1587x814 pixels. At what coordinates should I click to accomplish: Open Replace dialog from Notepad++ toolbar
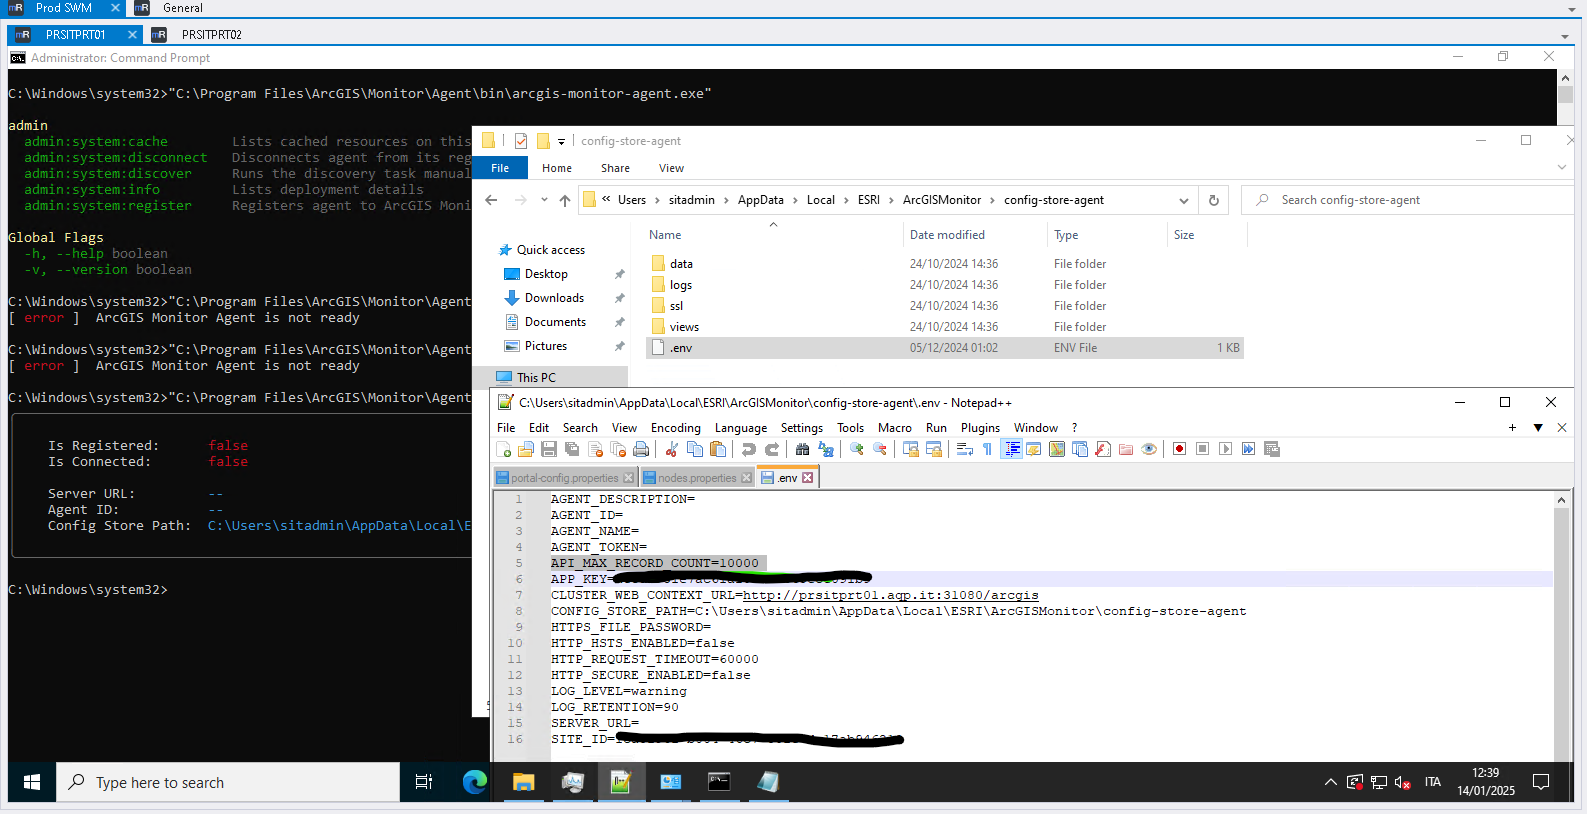tap(826, 450)
